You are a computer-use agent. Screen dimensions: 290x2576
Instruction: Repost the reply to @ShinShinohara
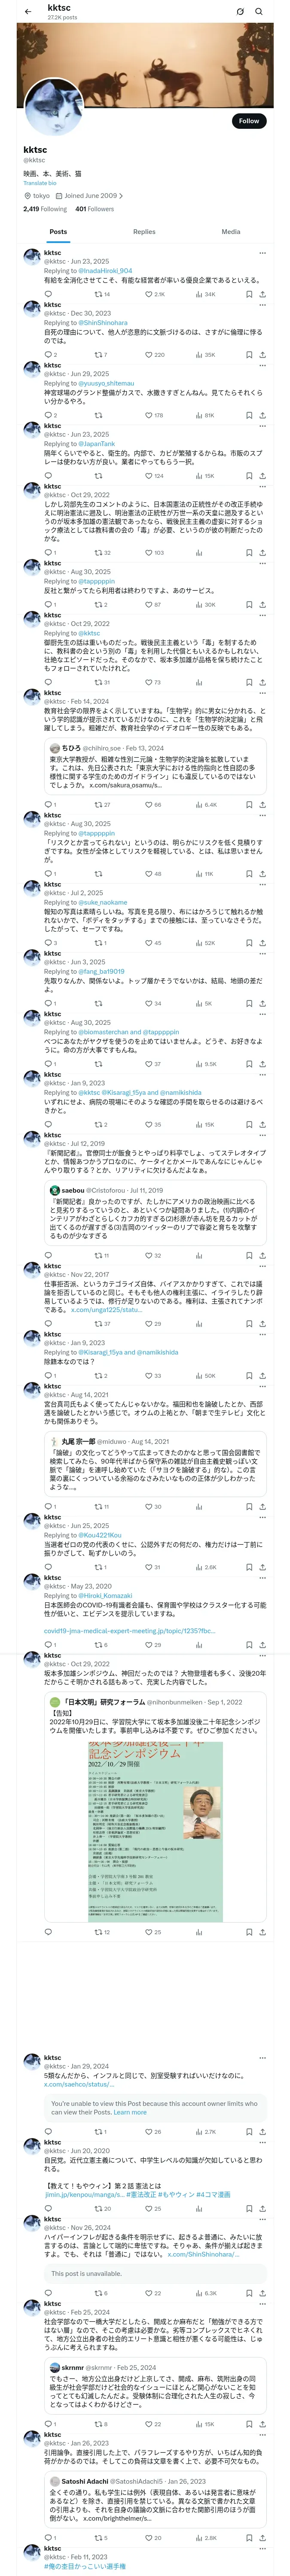99,355
